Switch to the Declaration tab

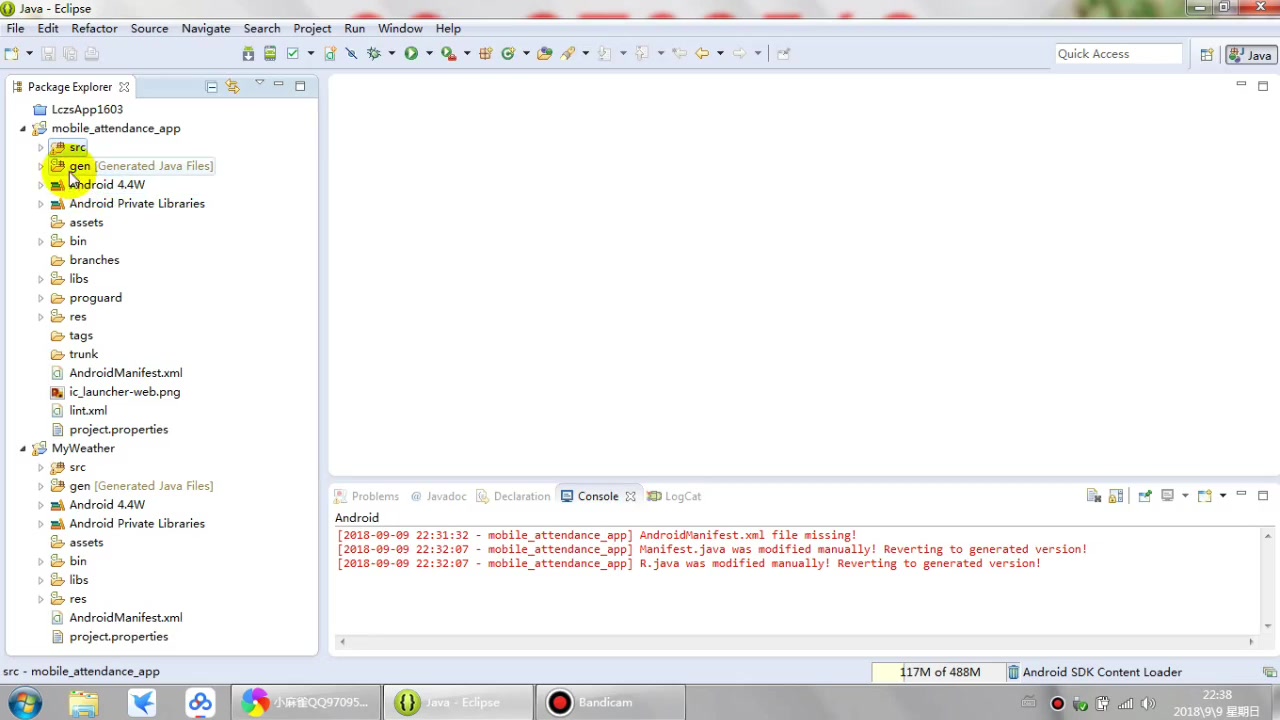pos(513,496)
